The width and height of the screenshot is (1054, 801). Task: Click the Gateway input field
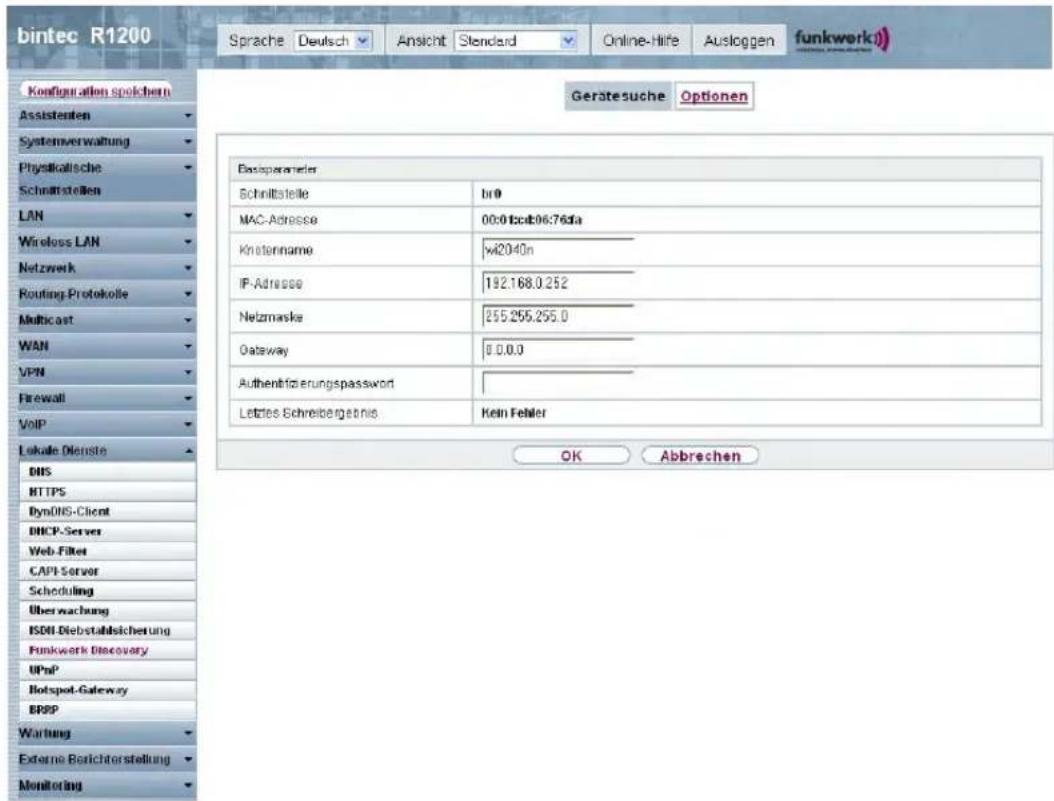pos(558,349)
